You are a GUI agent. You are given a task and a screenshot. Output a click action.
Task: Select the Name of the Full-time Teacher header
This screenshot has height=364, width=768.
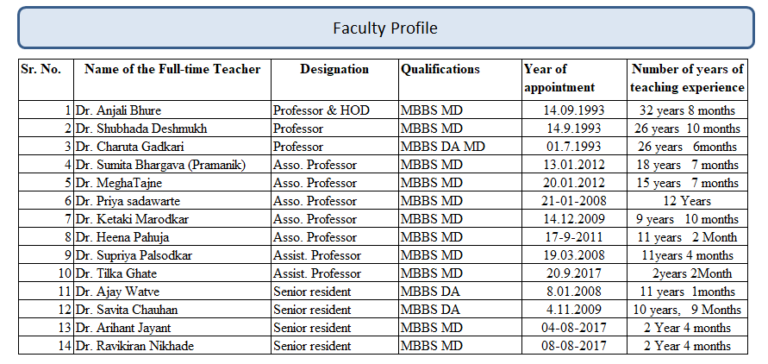pyautogui.click(x=172, y=80)
